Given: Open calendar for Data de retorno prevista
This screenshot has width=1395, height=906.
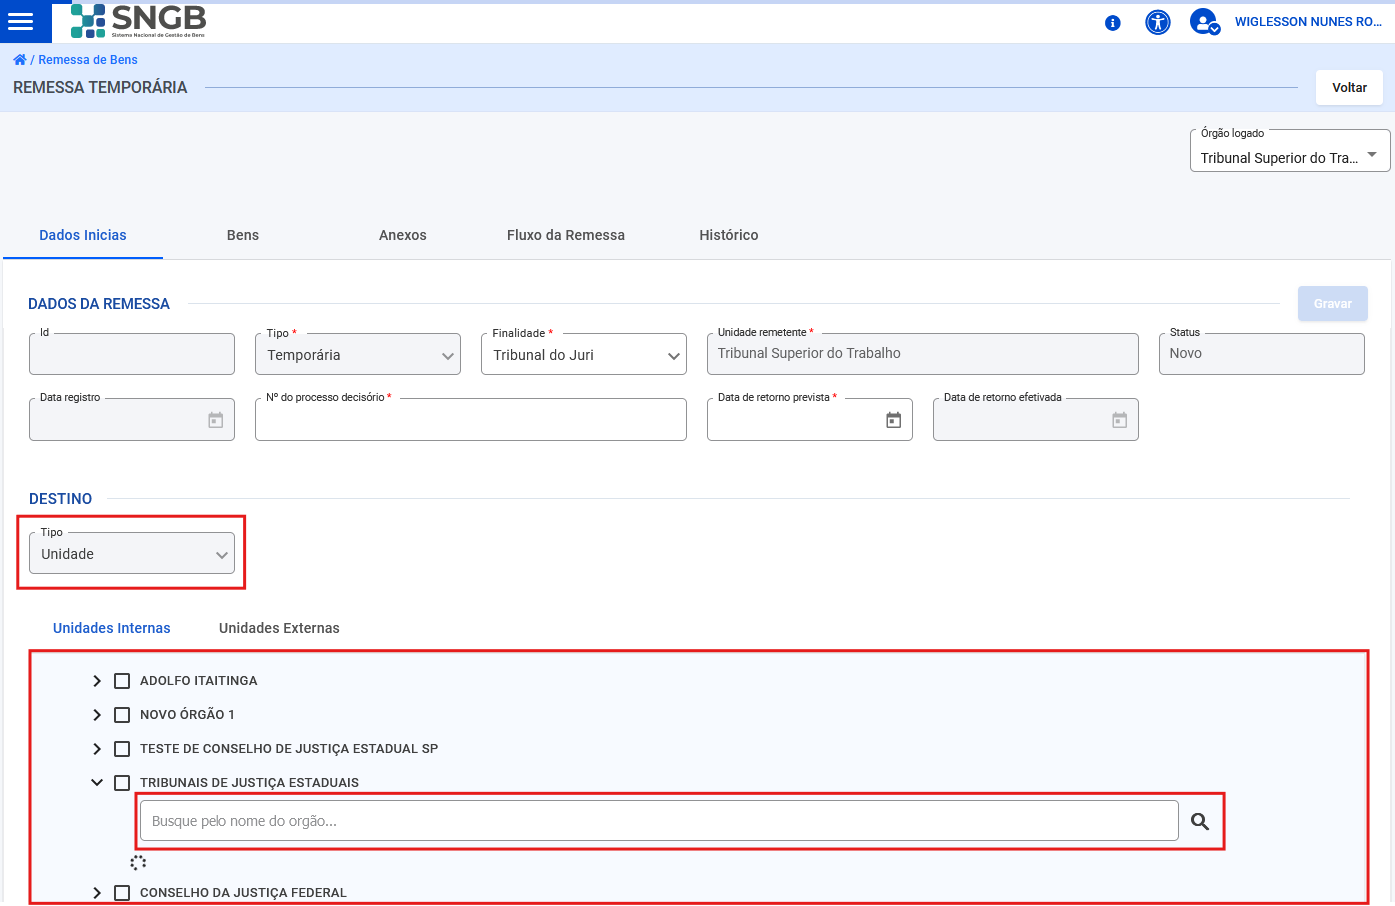Looking at the screenshot, I should tap(894, 420).
